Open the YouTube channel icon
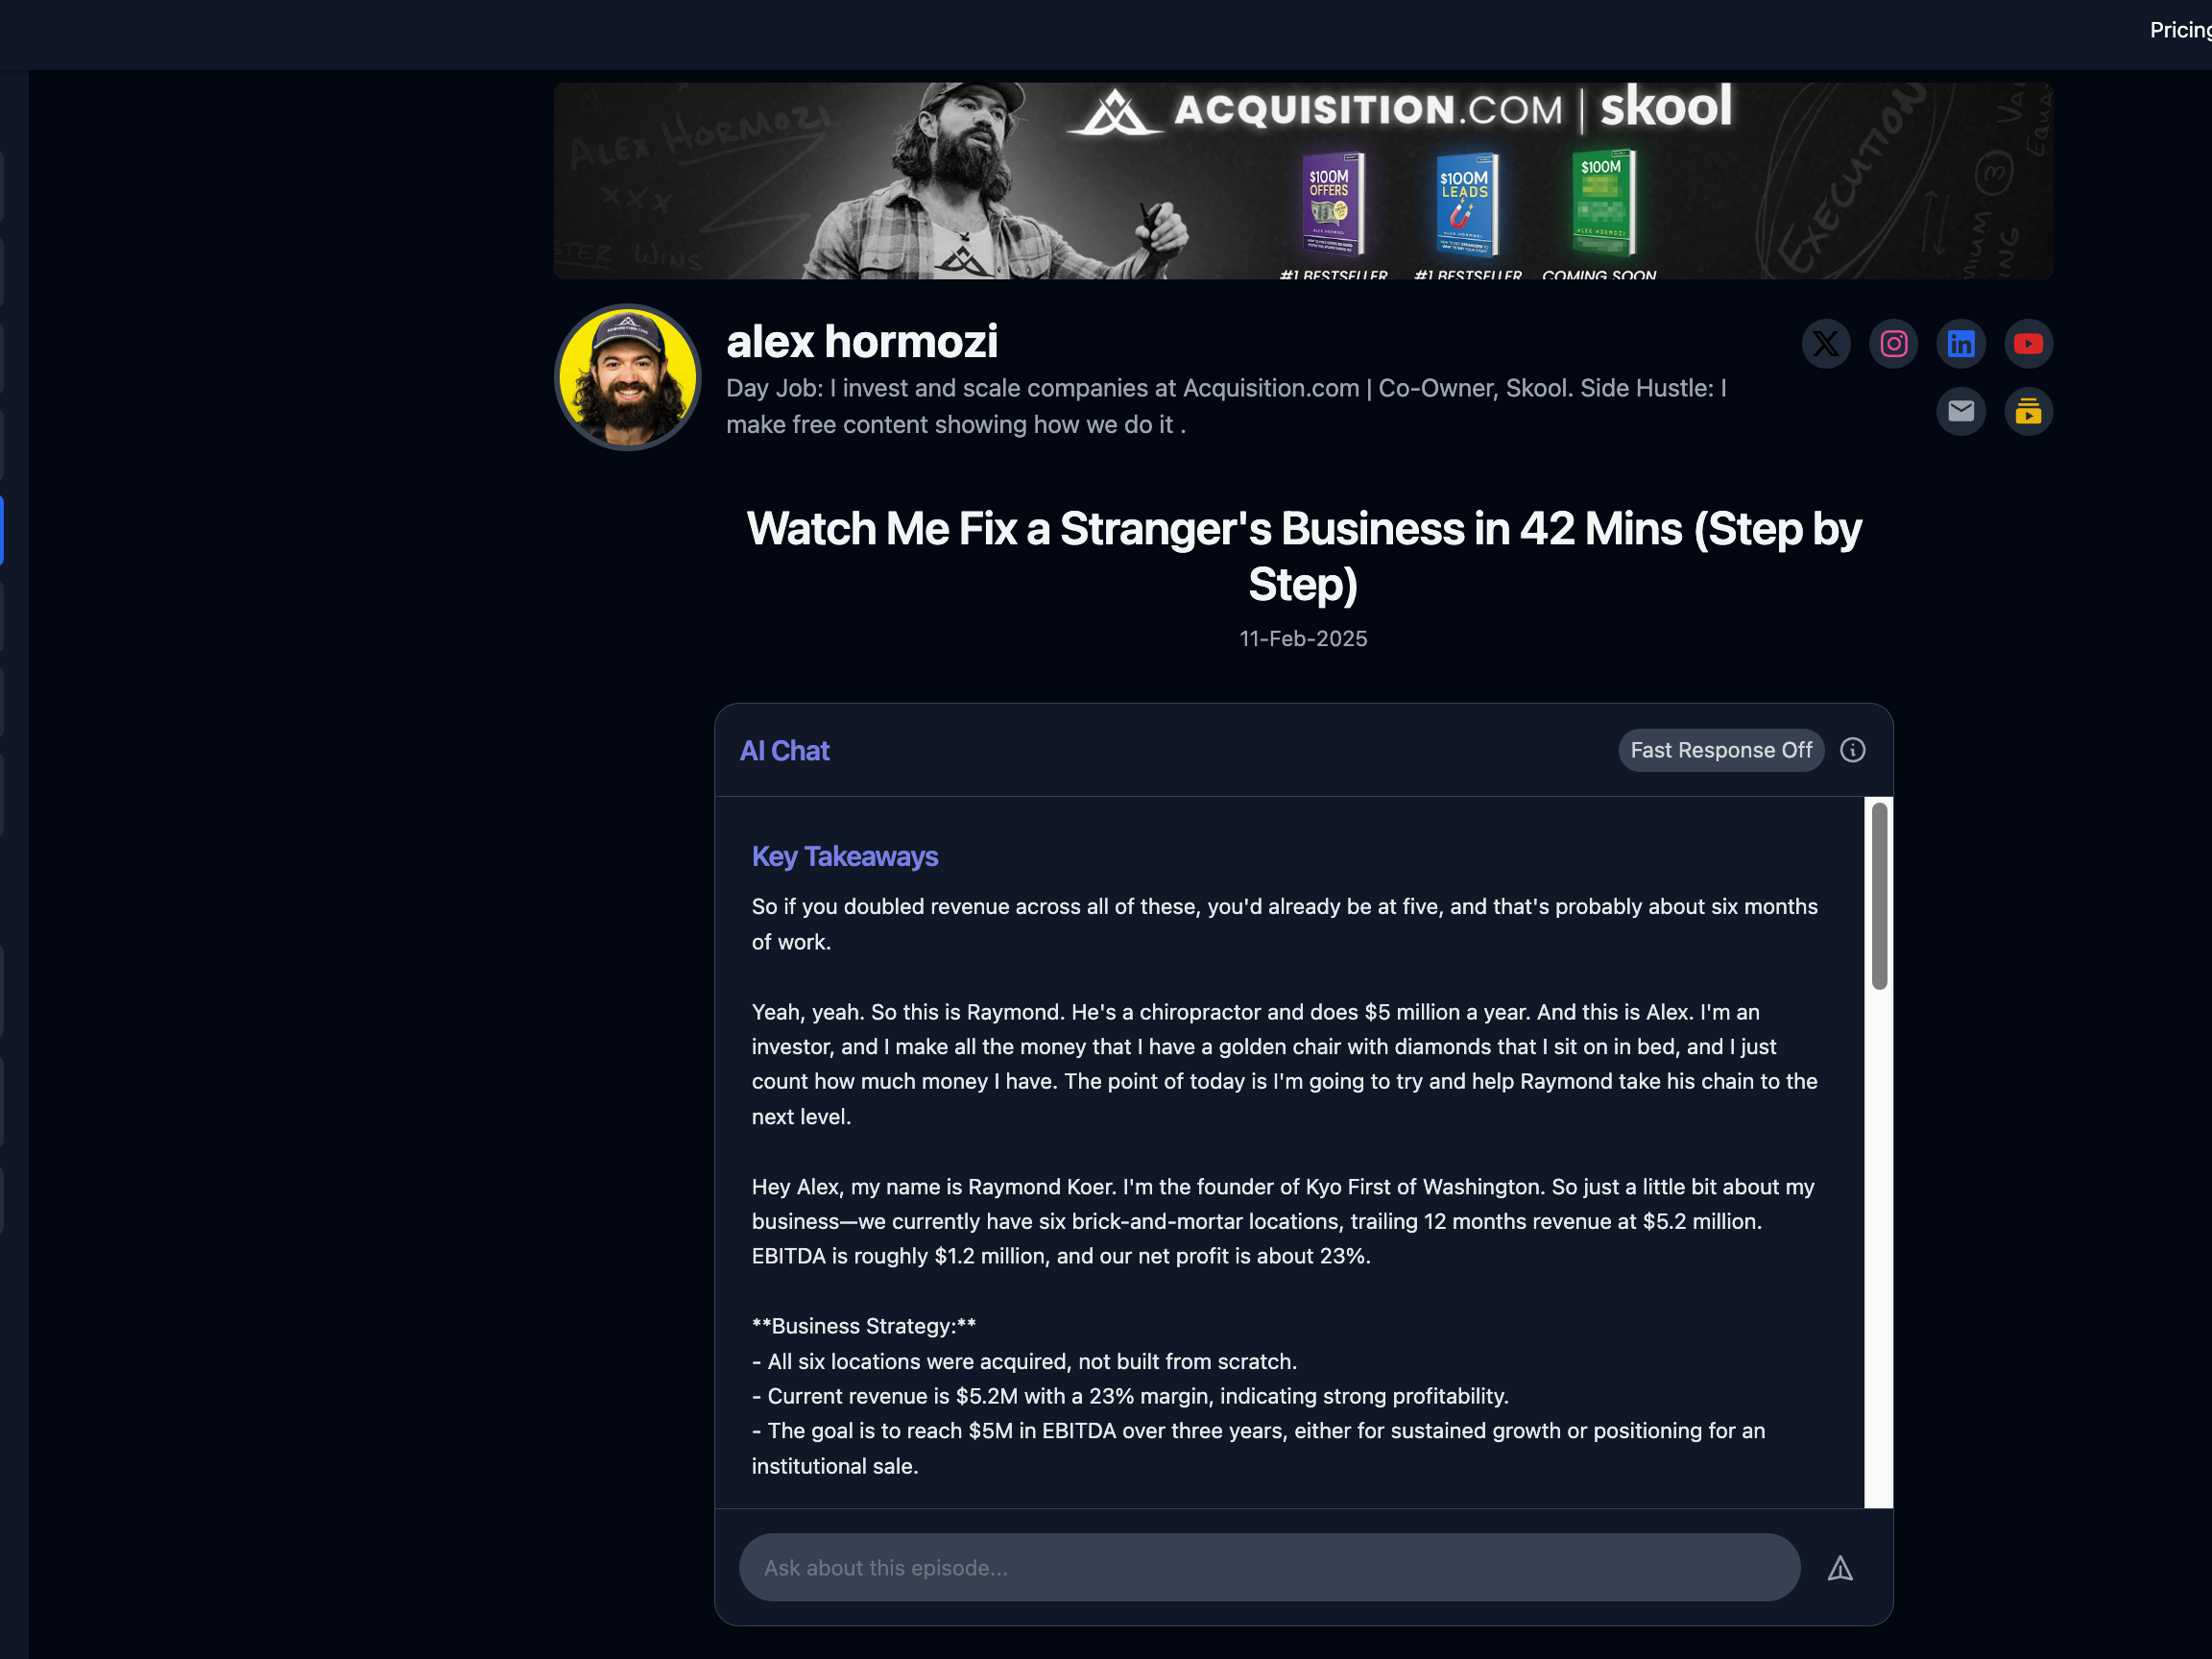Viewport: 2212px width, 1659px height. pyautogui.click(x=2028, y=344)
